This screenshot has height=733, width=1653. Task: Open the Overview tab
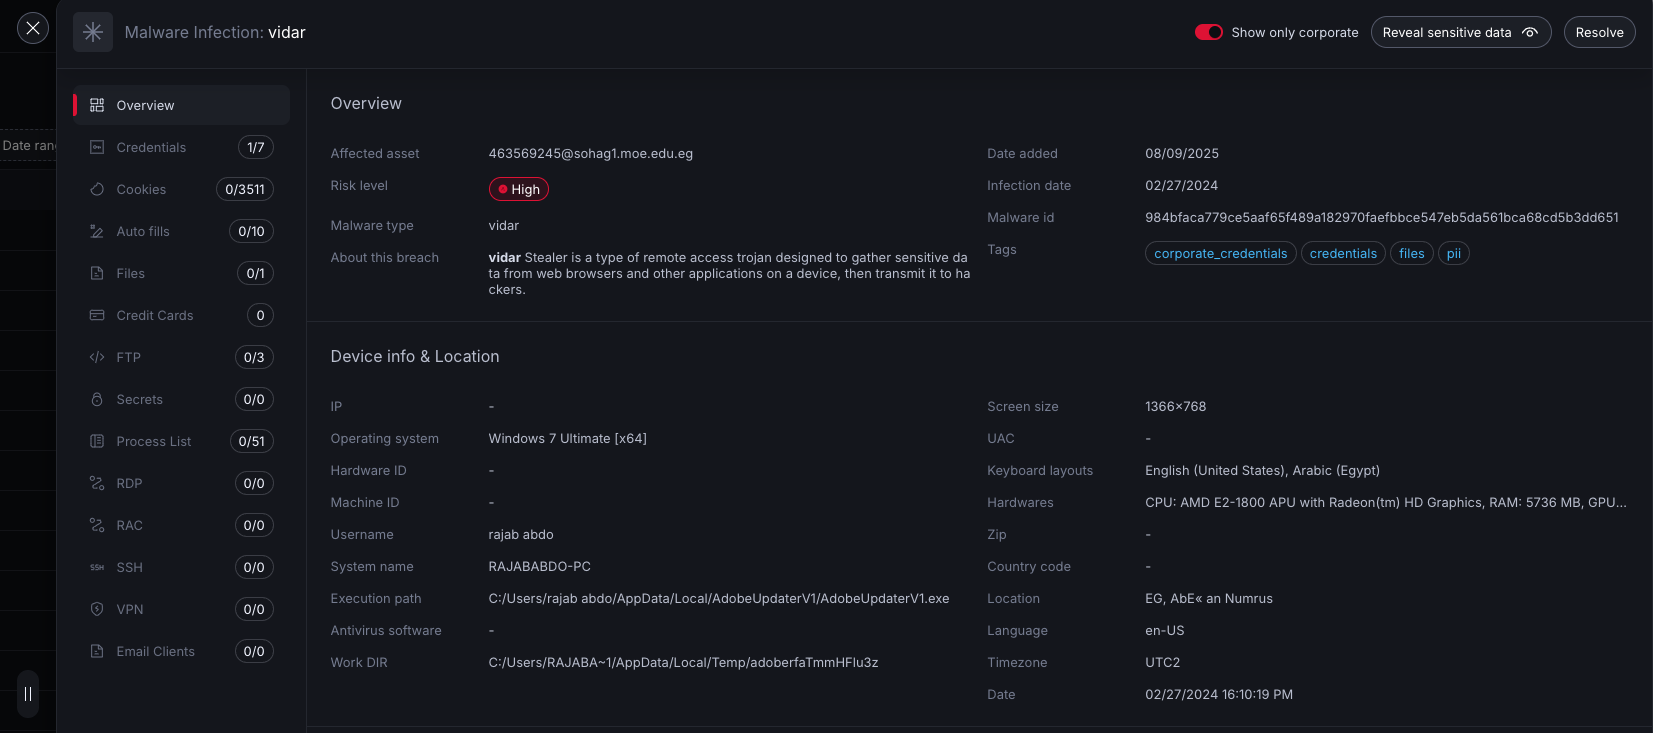[182, 105]
